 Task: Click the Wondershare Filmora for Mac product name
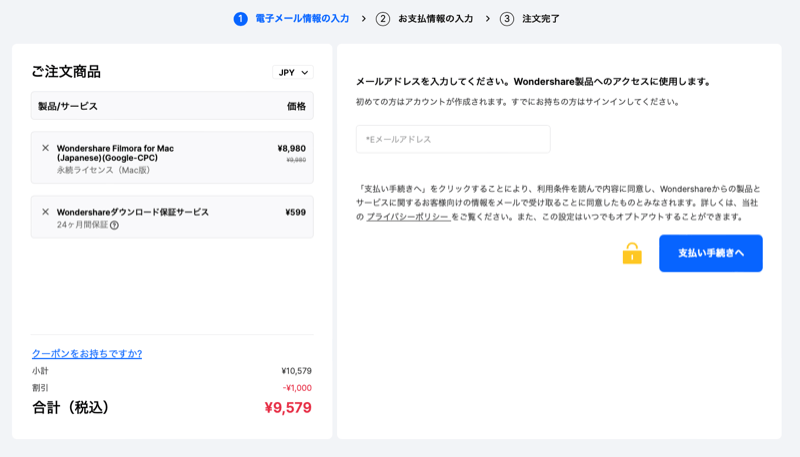[x=115, y=153]
